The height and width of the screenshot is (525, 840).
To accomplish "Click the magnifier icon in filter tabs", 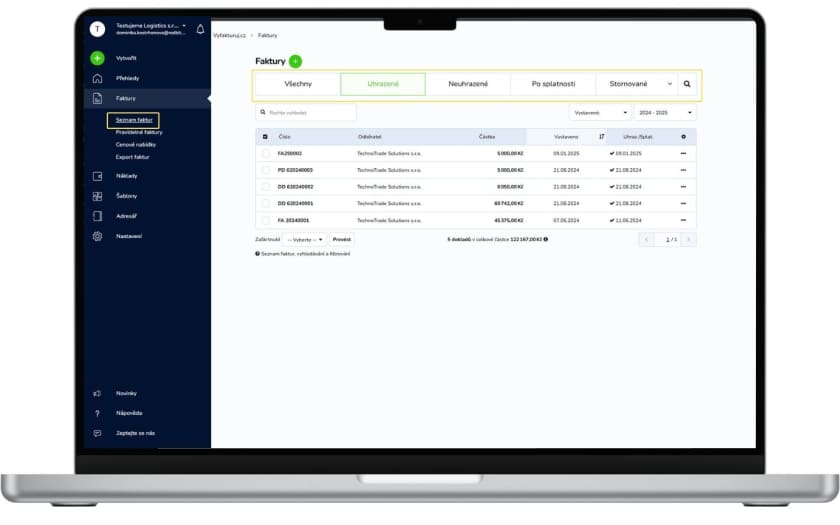I will pos(687,84).
